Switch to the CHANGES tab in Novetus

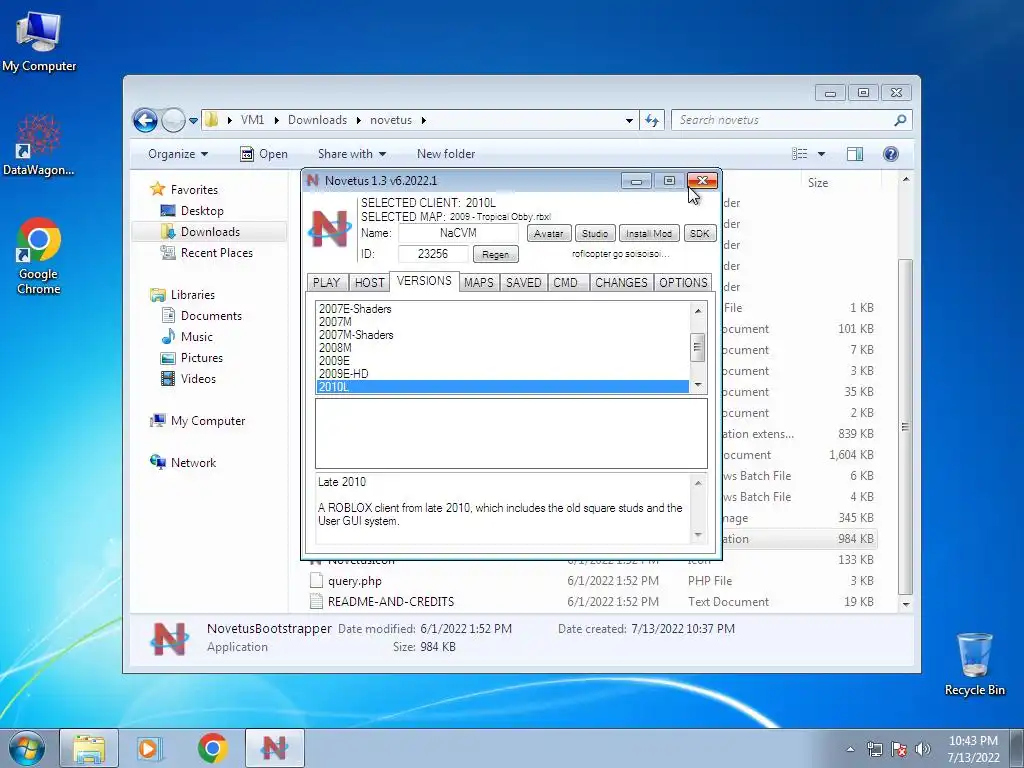click(621, 283)
